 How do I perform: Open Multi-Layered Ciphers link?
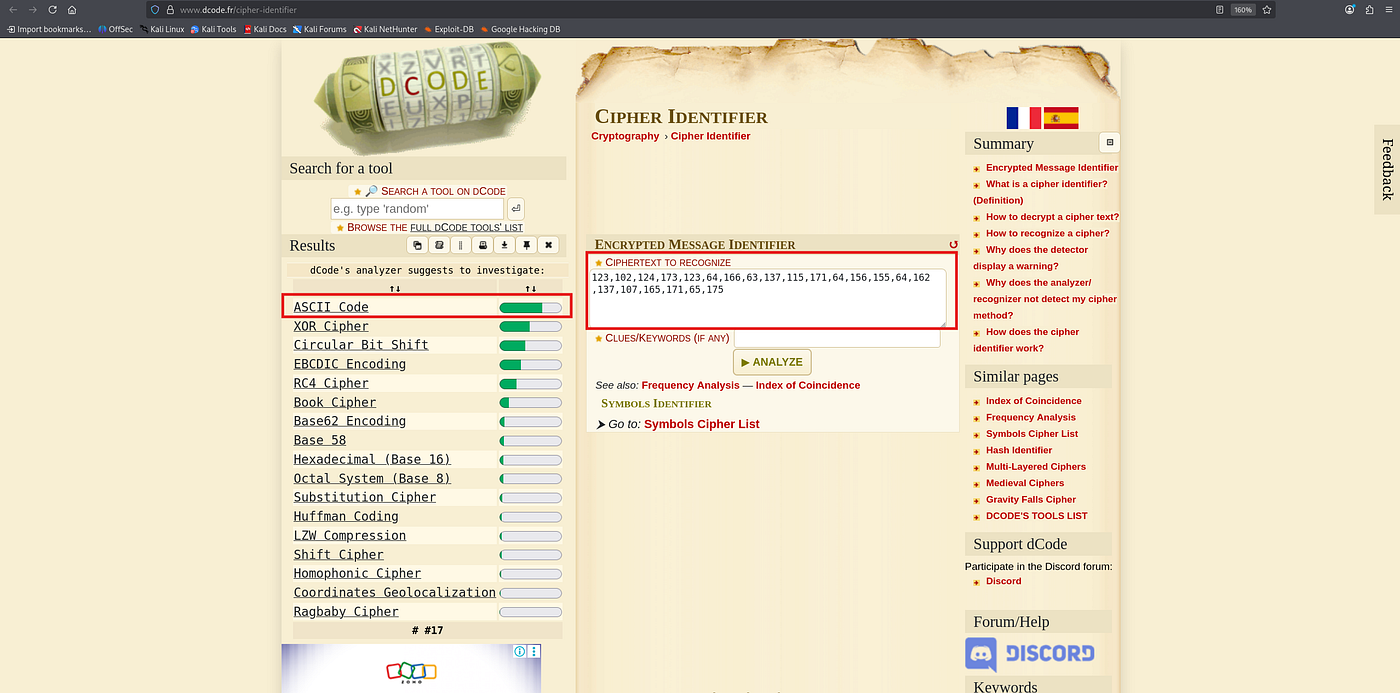1036,466
